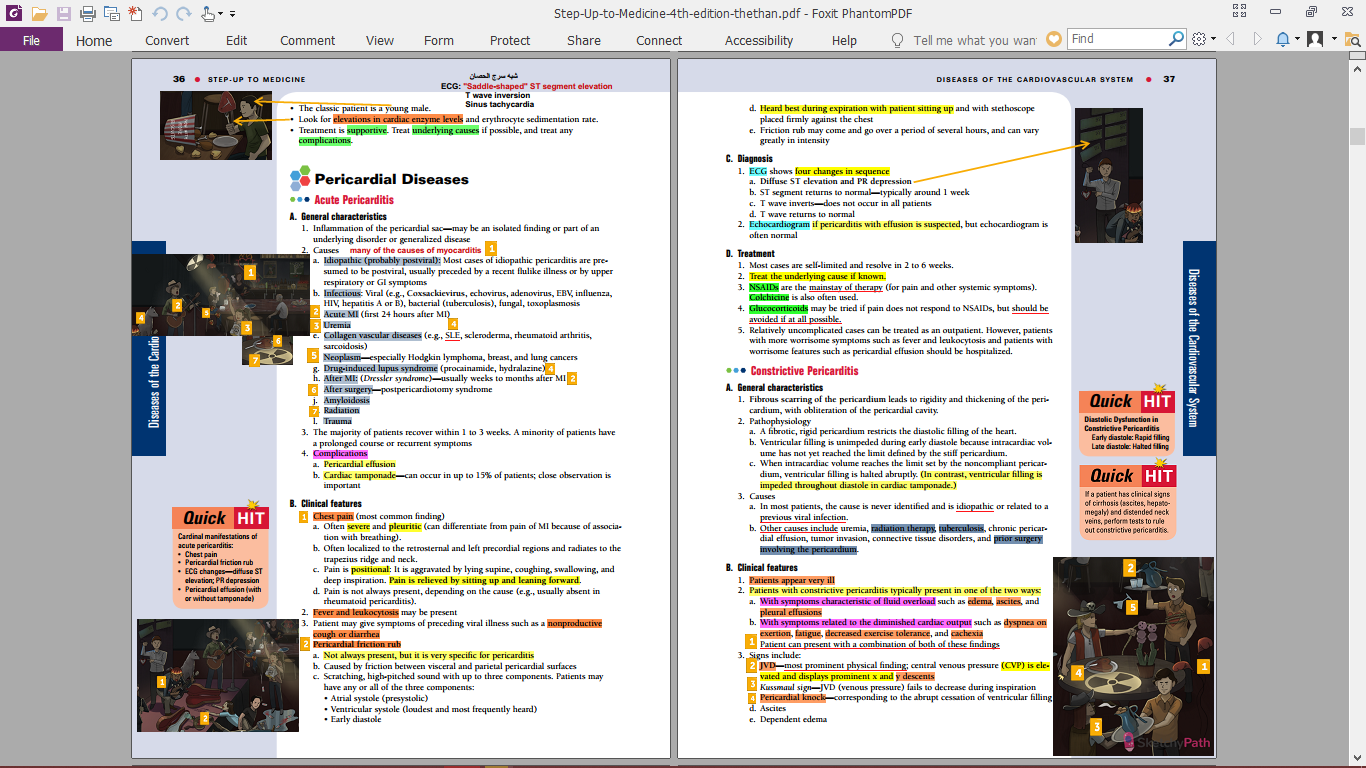Image resolution: width=1366 pixels, height=768 pixels.
Task: Click the highlighted 'Cardiac tamponade' text
Action: (361, 475)
